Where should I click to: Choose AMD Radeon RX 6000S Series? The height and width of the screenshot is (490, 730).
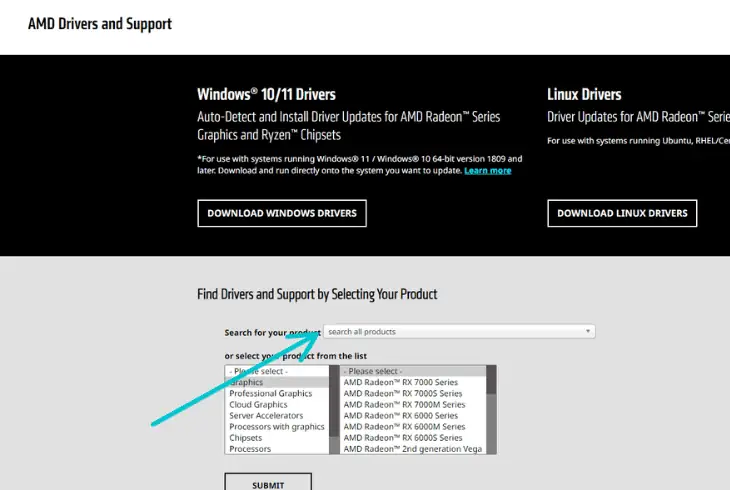tap(413, 438)
